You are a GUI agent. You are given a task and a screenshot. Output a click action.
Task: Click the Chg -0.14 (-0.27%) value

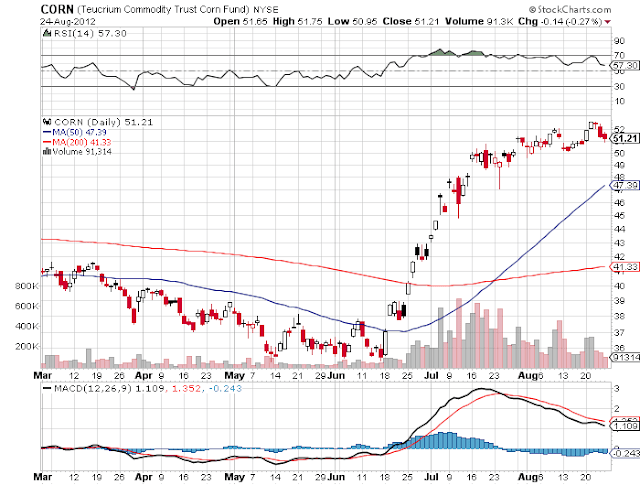(x=560, y=22)
